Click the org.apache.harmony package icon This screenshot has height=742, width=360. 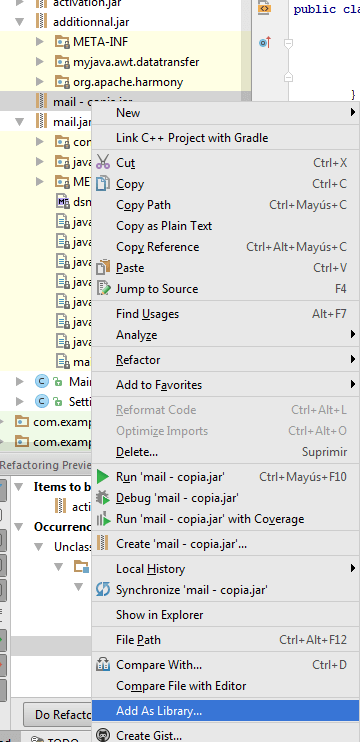[62, 81]
